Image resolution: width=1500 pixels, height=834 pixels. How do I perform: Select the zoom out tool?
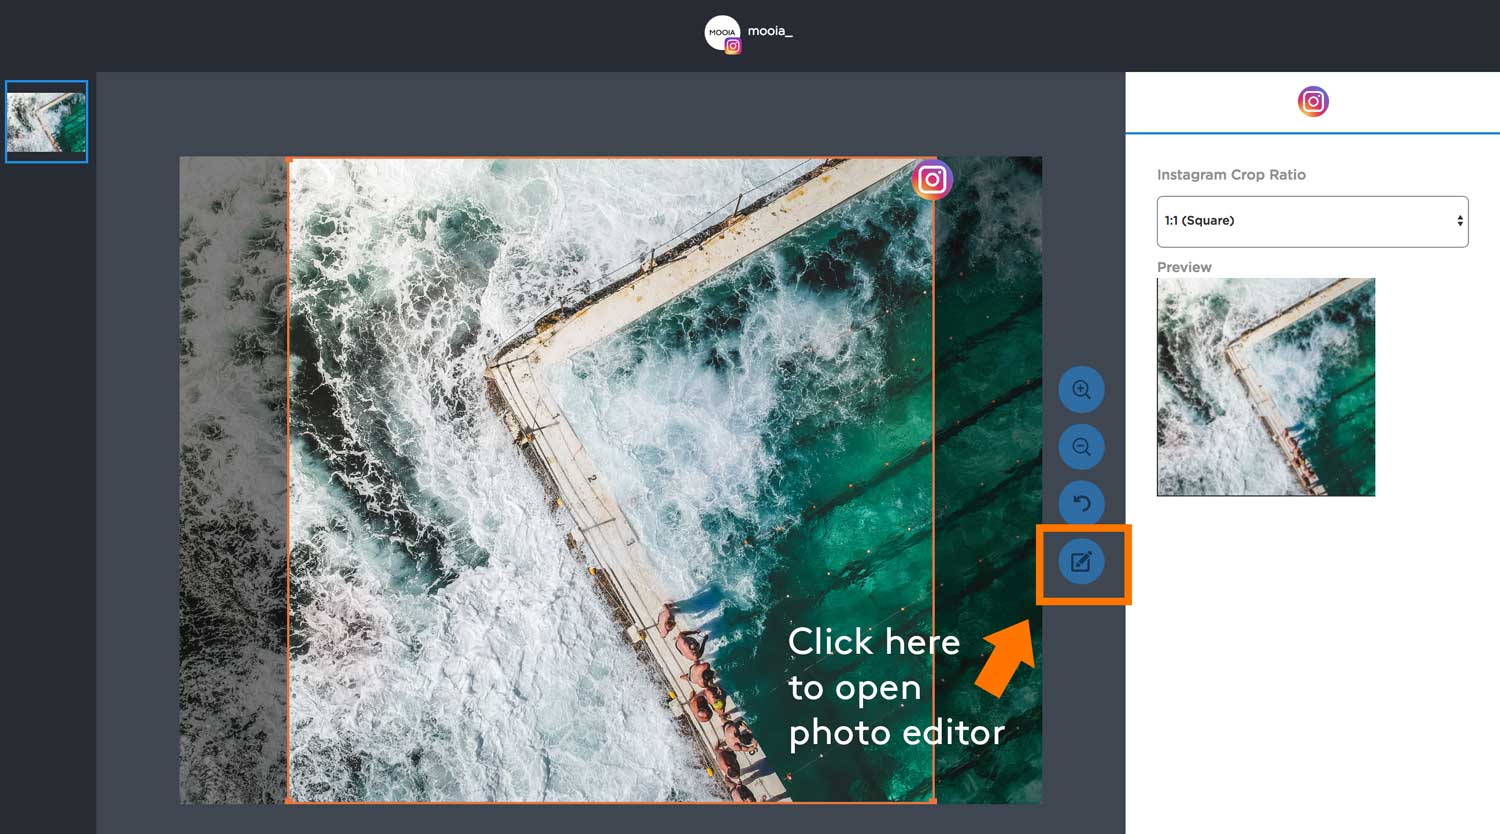(1081, 446)
